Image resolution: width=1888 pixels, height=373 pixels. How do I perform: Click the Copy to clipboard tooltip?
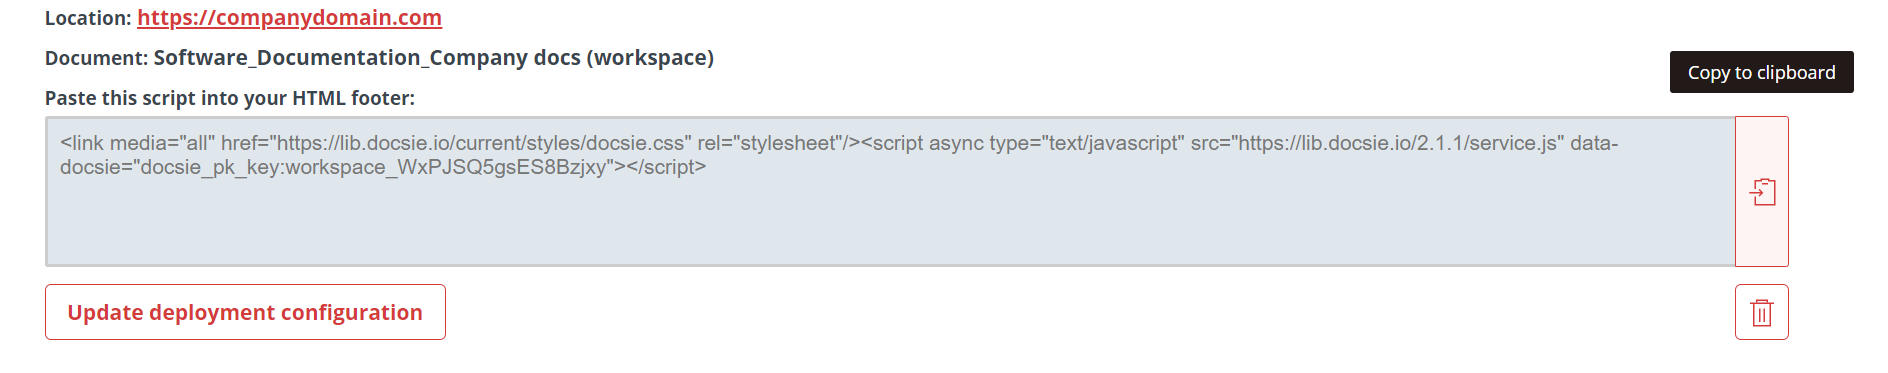click(x=1761, y=72)
